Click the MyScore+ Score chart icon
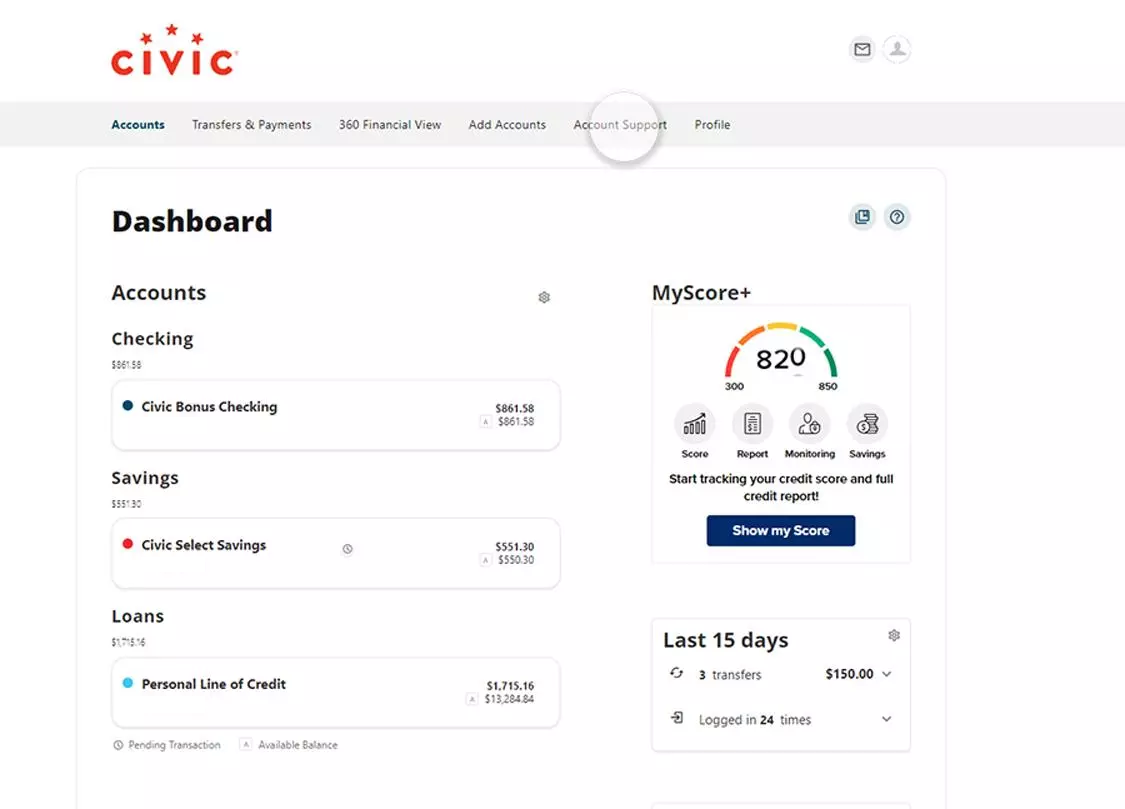The height and width of the screenshot is (809, 1125). (x=694, y=425)
